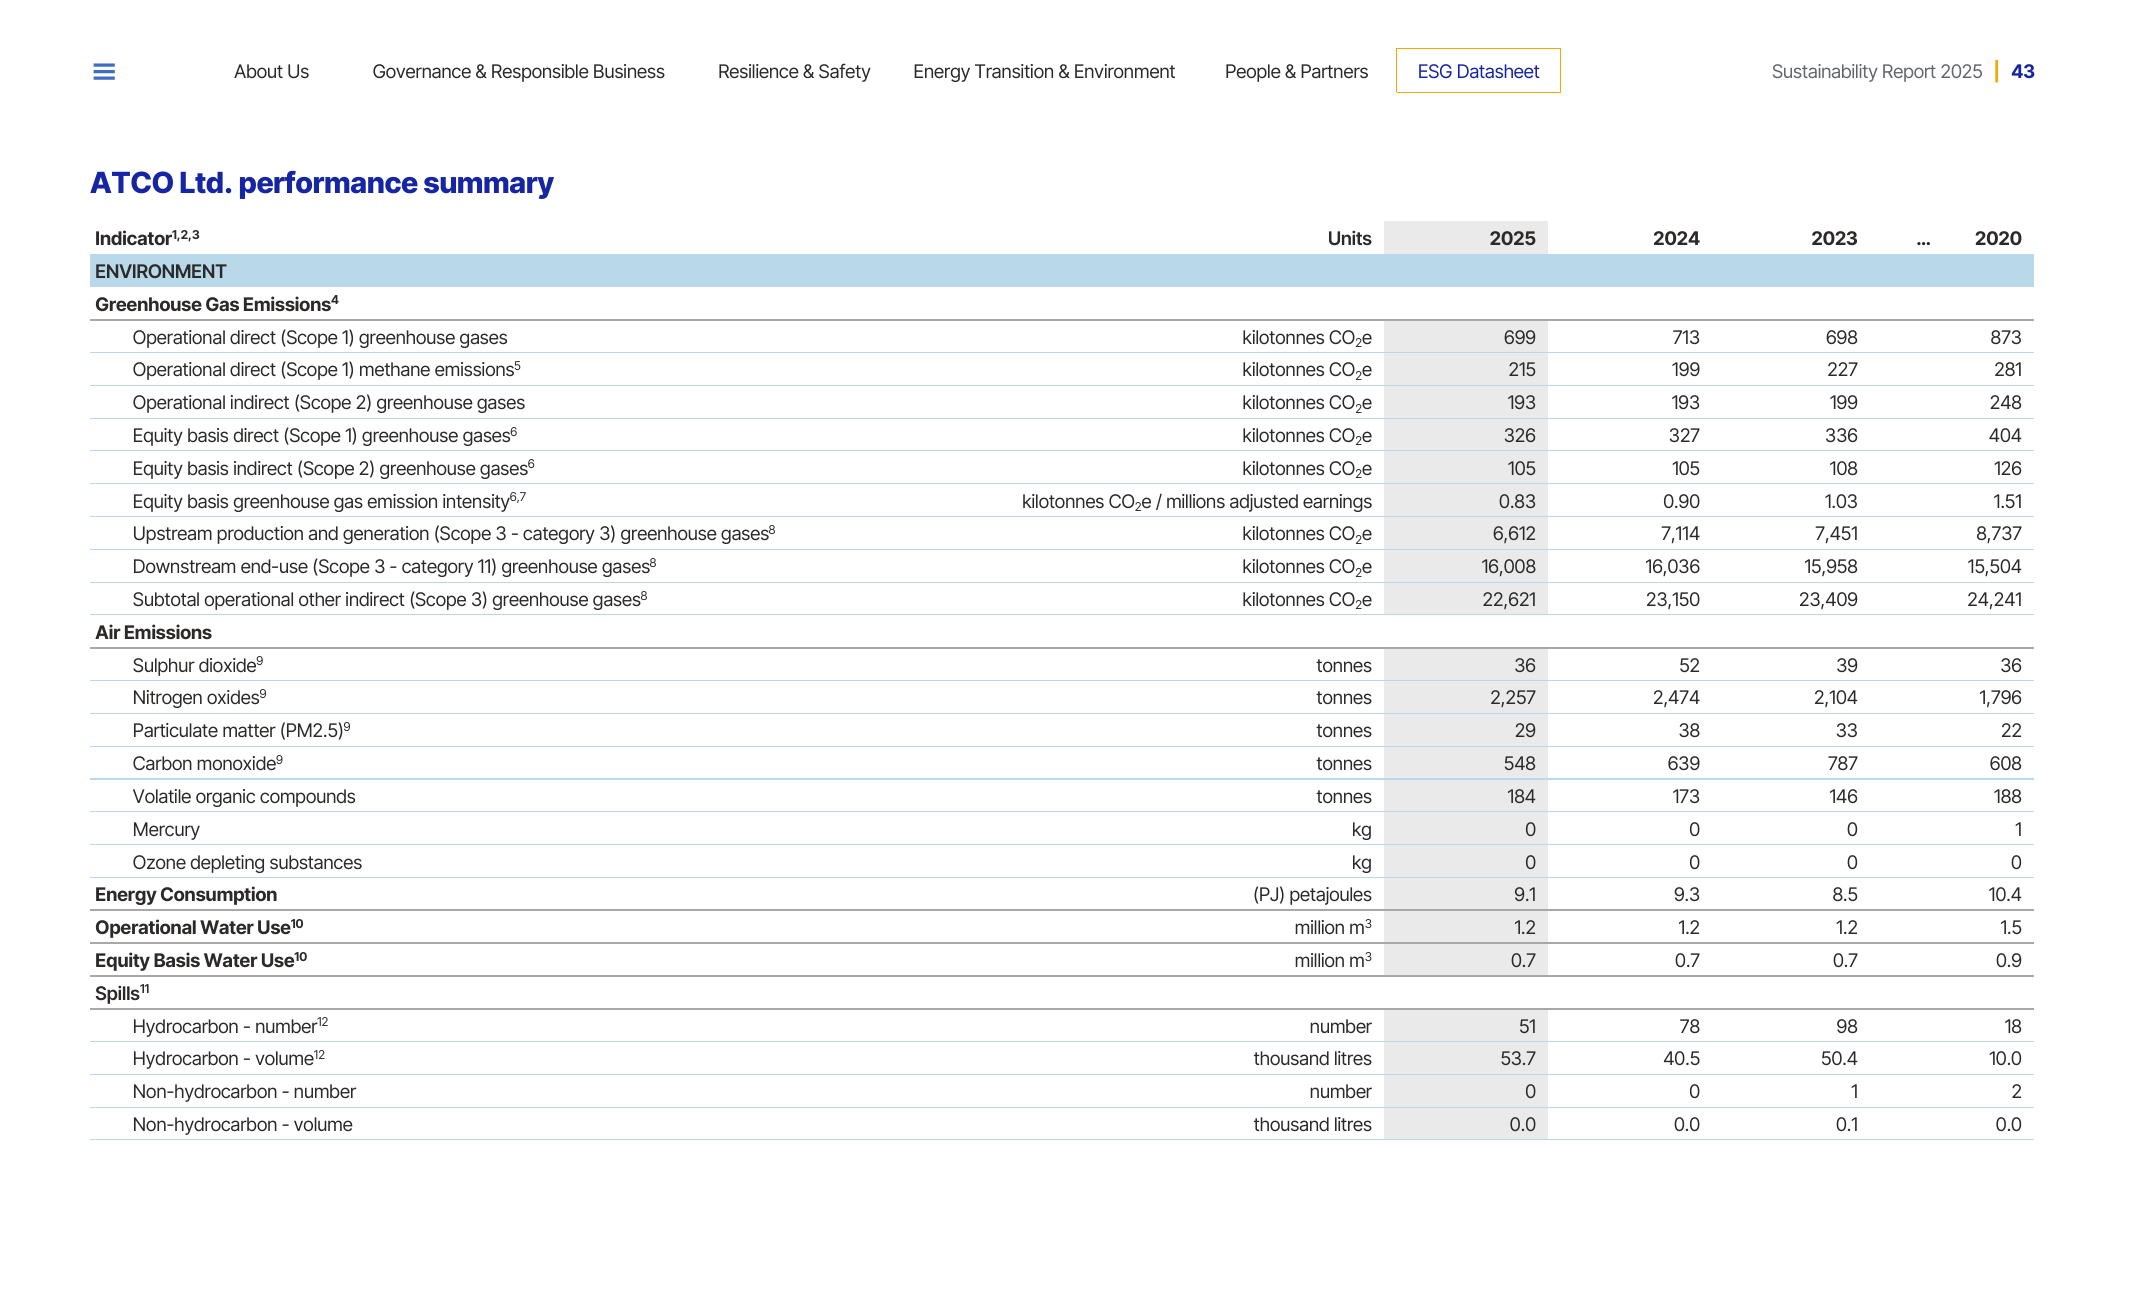Click the Operational Water Use heading
Screen dimensions: 2130x1305
(x=199, y=927)
